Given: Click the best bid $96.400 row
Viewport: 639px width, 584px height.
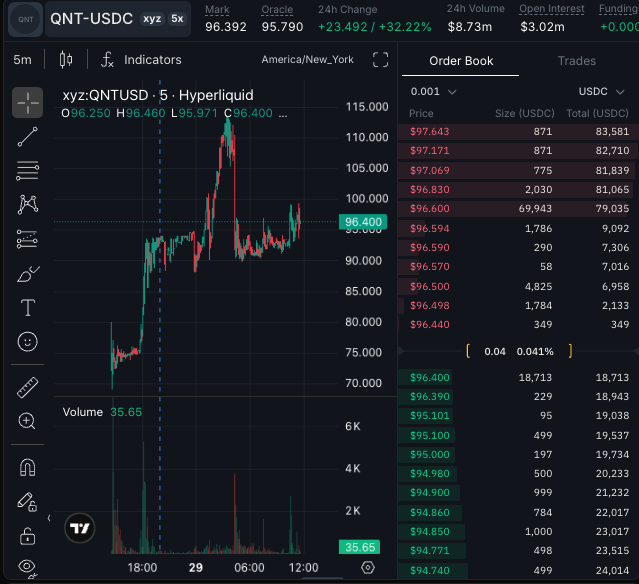Looking at the screenshot, I should (518, 377).
